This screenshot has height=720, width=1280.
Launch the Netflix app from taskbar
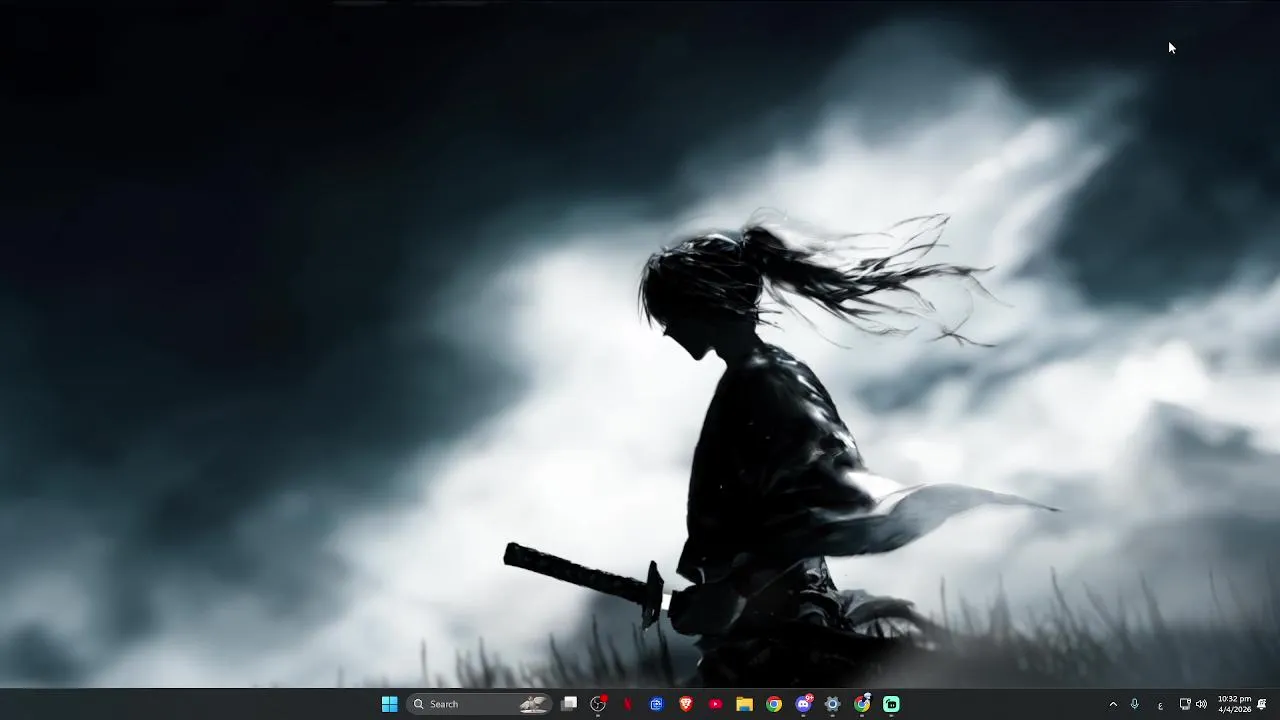coord(628,704)
